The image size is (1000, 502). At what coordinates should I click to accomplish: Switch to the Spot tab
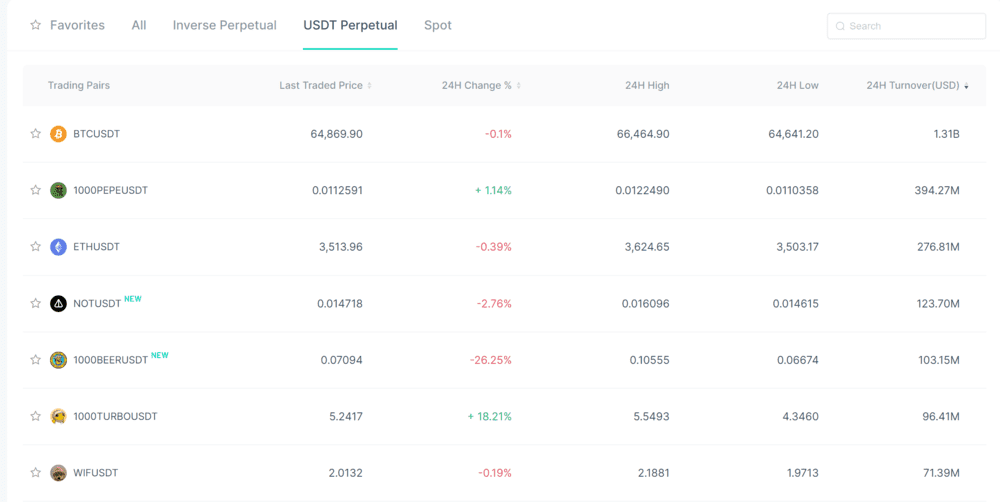pos(438,26)
